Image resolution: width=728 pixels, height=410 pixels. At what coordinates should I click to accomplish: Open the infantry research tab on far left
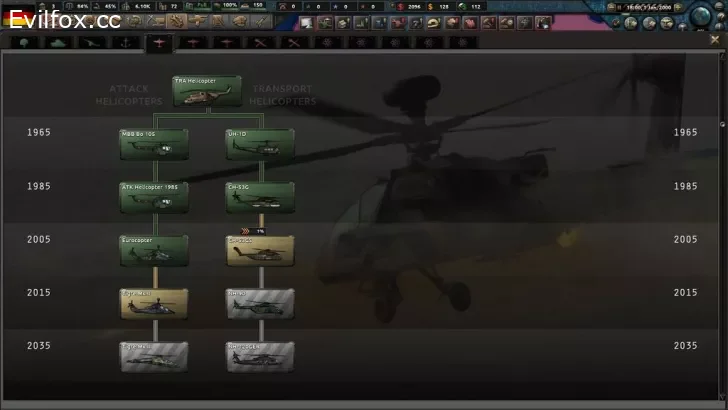[x=22, y=43]
